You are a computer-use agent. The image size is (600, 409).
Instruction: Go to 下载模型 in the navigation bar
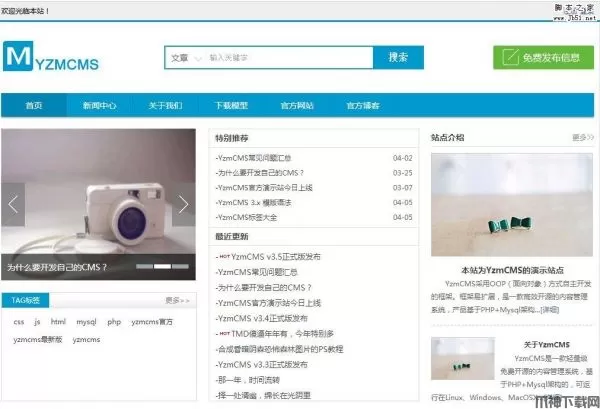(x=231, y=105)
